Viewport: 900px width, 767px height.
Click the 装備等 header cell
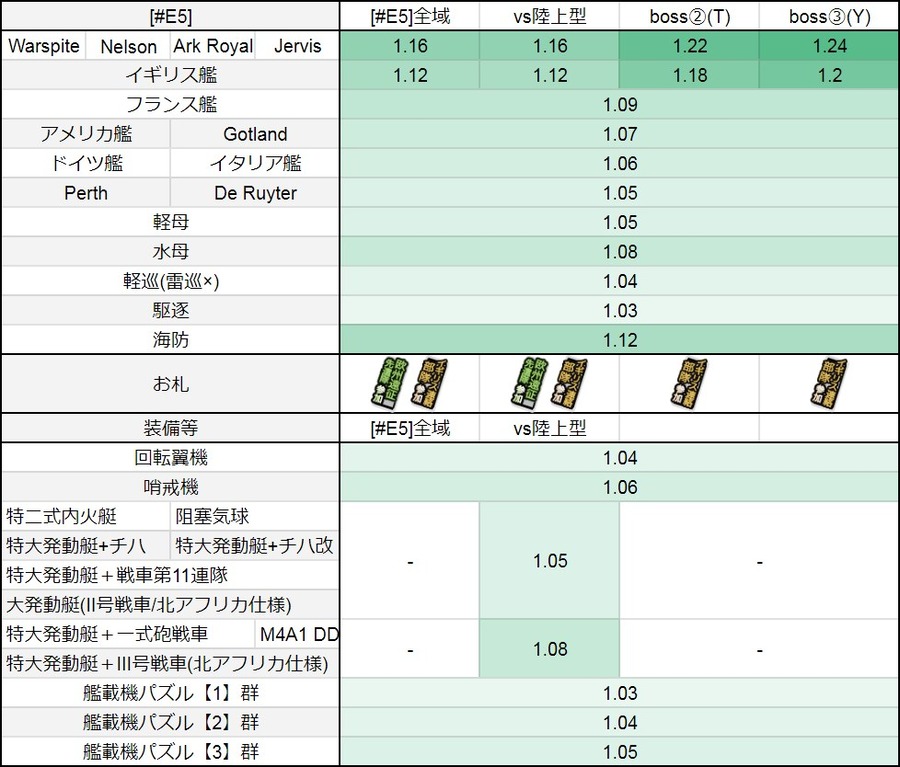point(170,428)
